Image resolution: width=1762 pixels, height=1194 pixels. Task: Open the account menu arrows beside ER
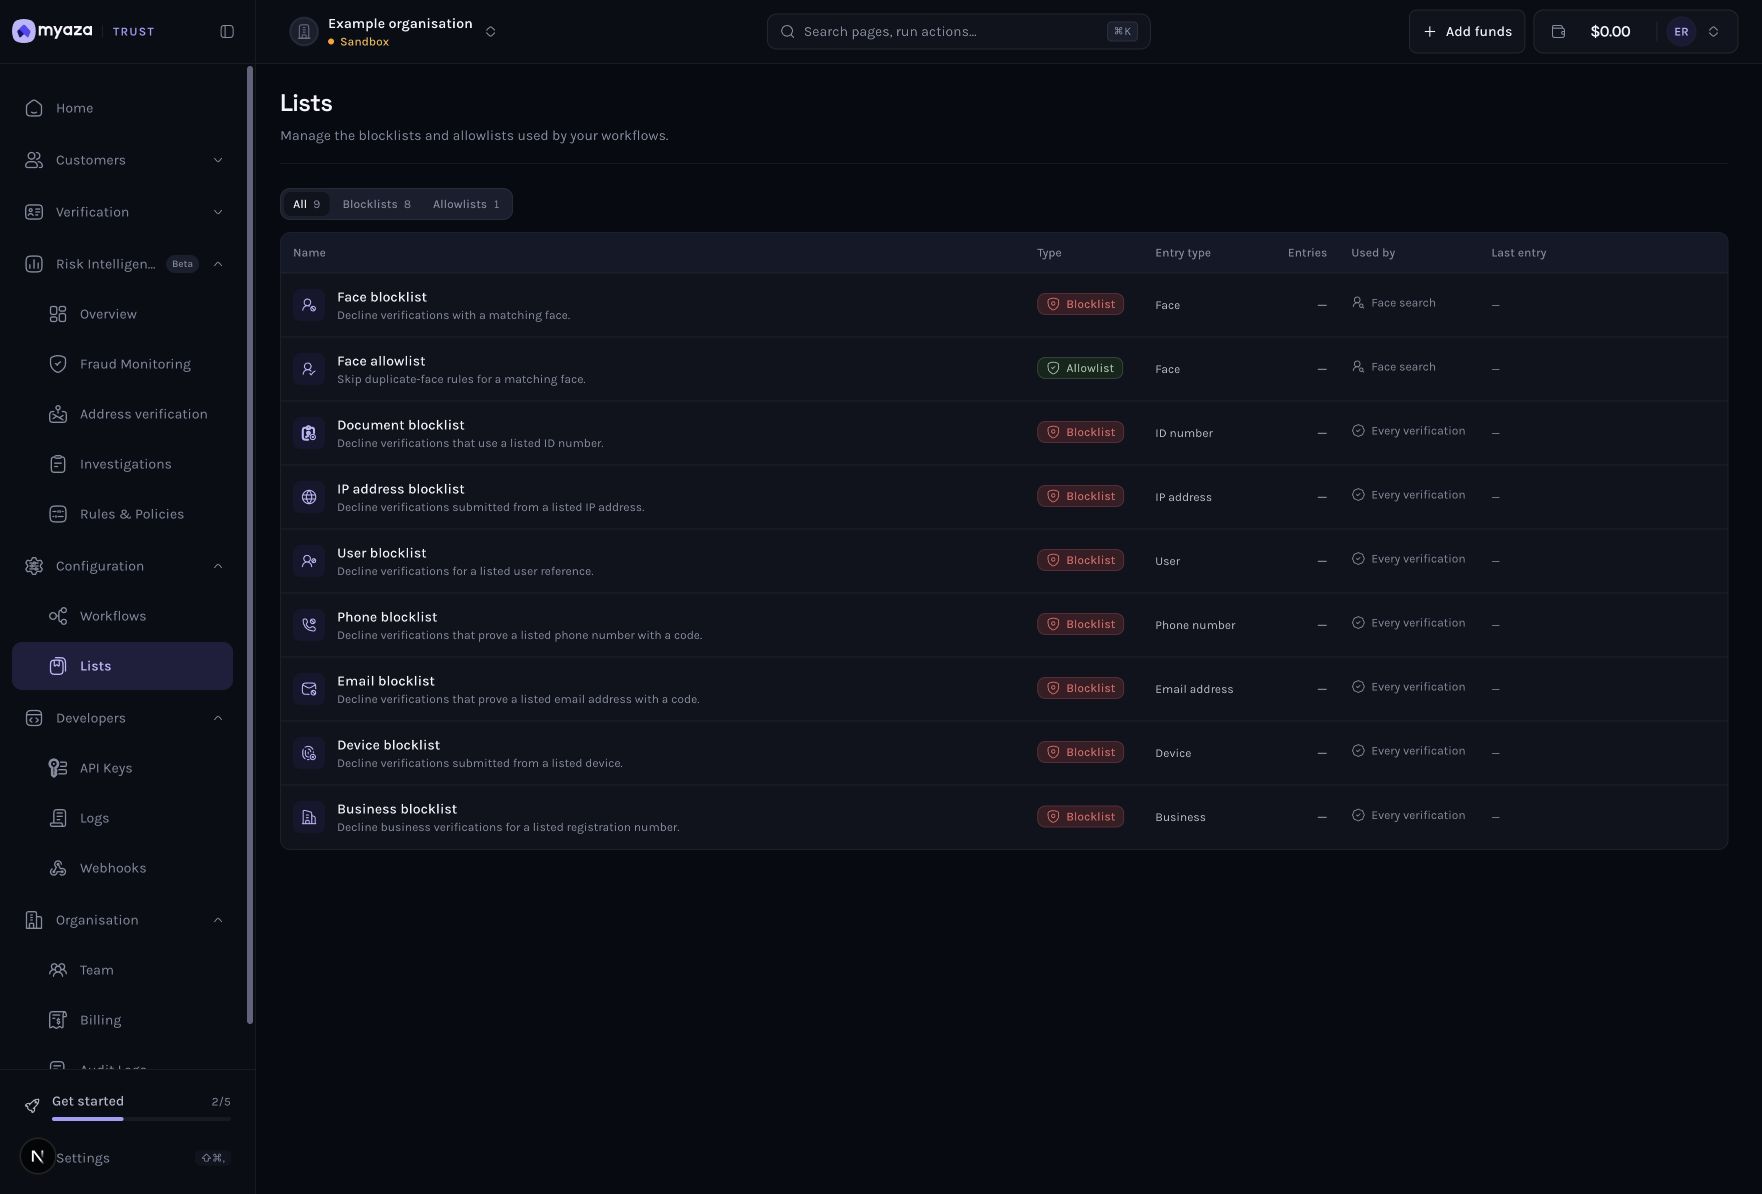(x=1713, y=31)
